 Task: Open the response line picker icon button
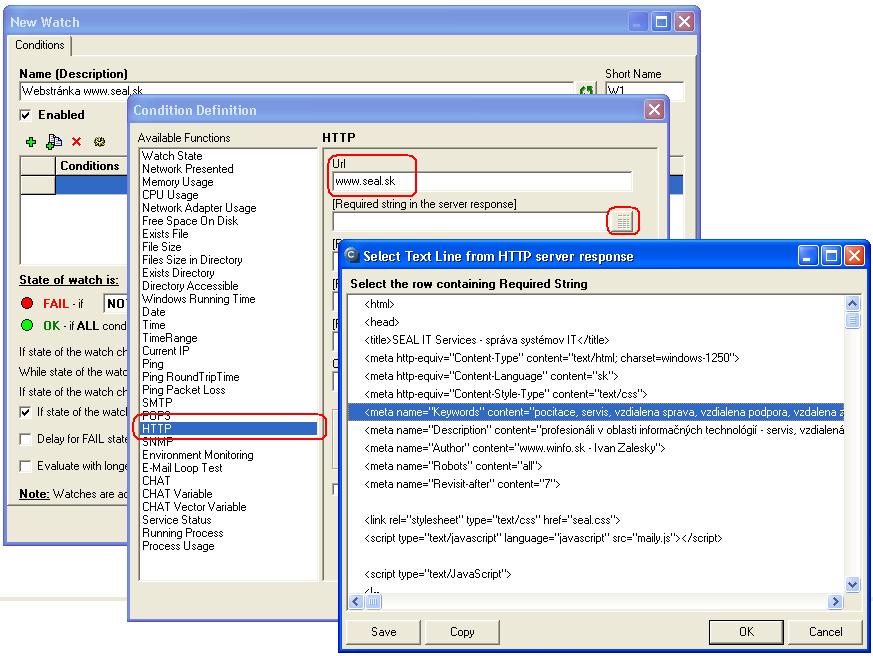(623, 222)
